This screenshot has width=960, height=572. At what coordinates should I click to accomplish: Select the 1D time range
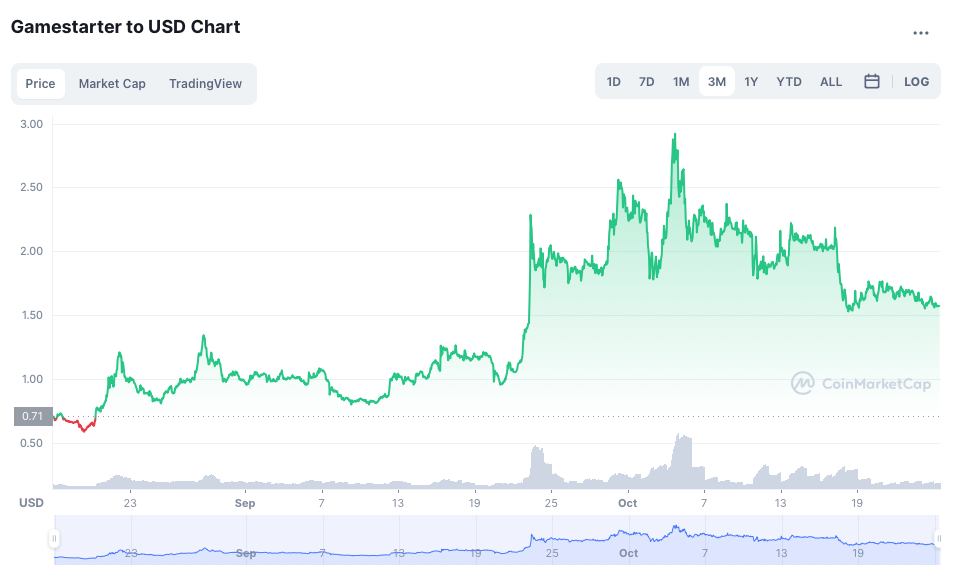pos(614,82)
